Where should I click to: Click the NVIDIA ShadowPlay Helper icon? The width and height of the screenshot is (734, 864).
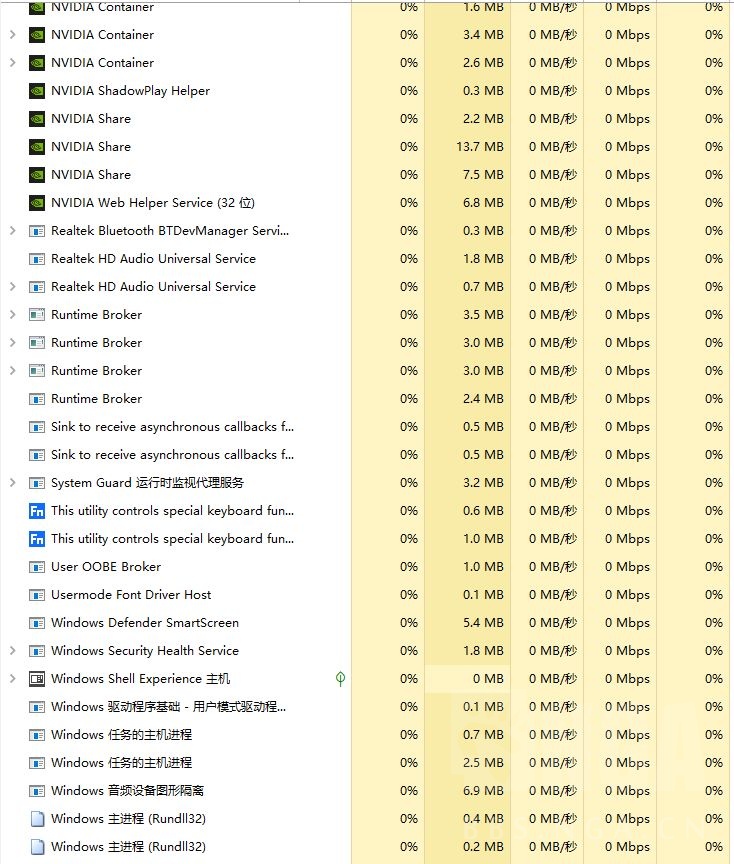coord(37,91)
